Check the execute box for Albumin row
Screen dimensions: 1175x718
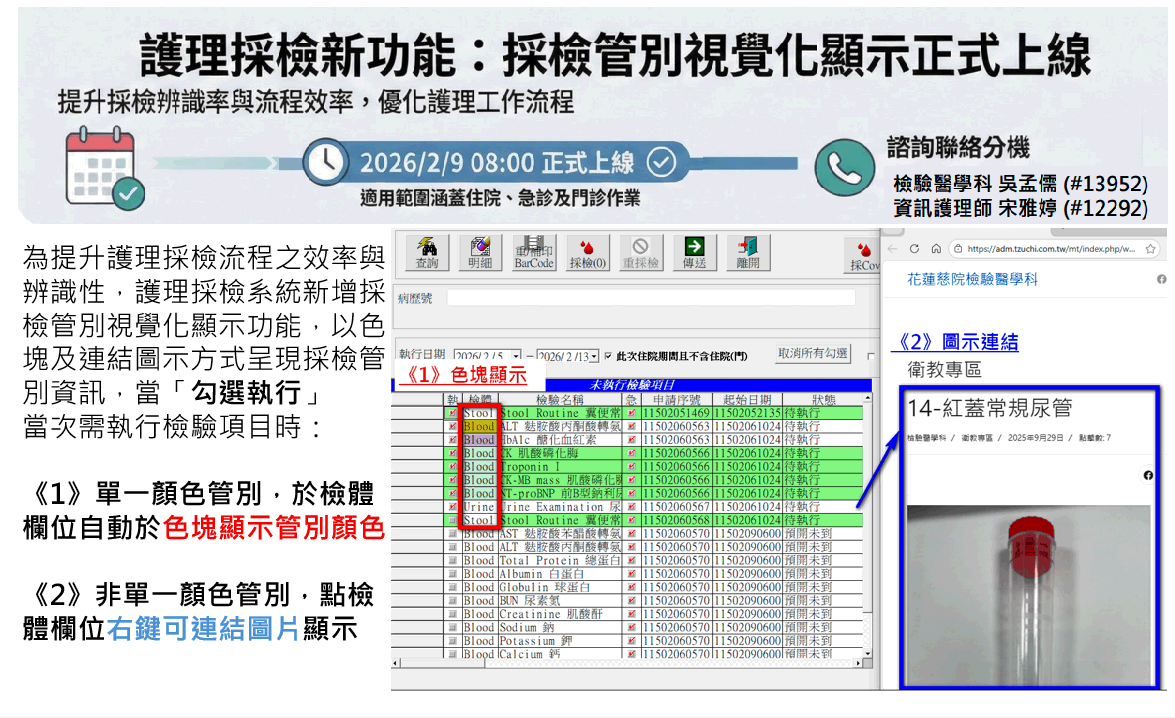pos(452,574)
